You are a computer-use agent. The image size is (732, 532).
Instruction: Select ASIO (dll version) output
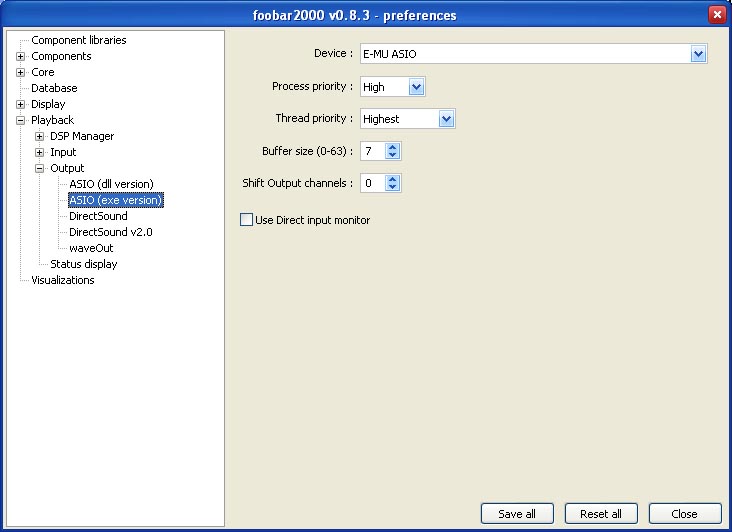(111, 184)
